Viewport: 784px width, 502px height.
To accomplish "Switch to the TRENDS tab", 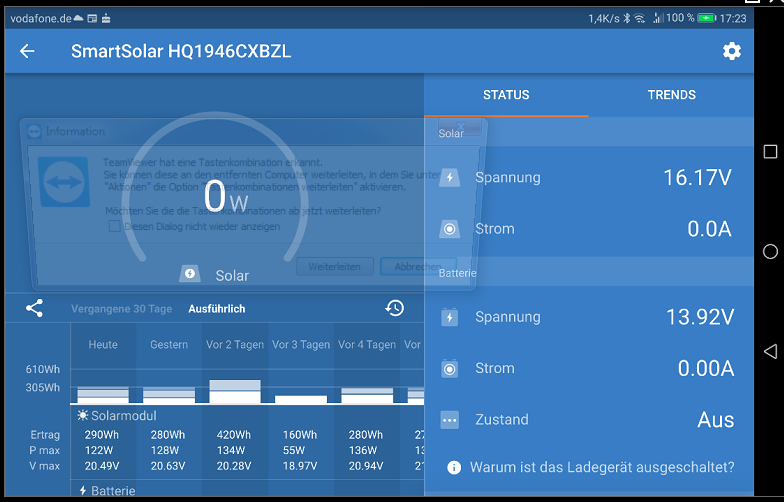I will [672, 95].
